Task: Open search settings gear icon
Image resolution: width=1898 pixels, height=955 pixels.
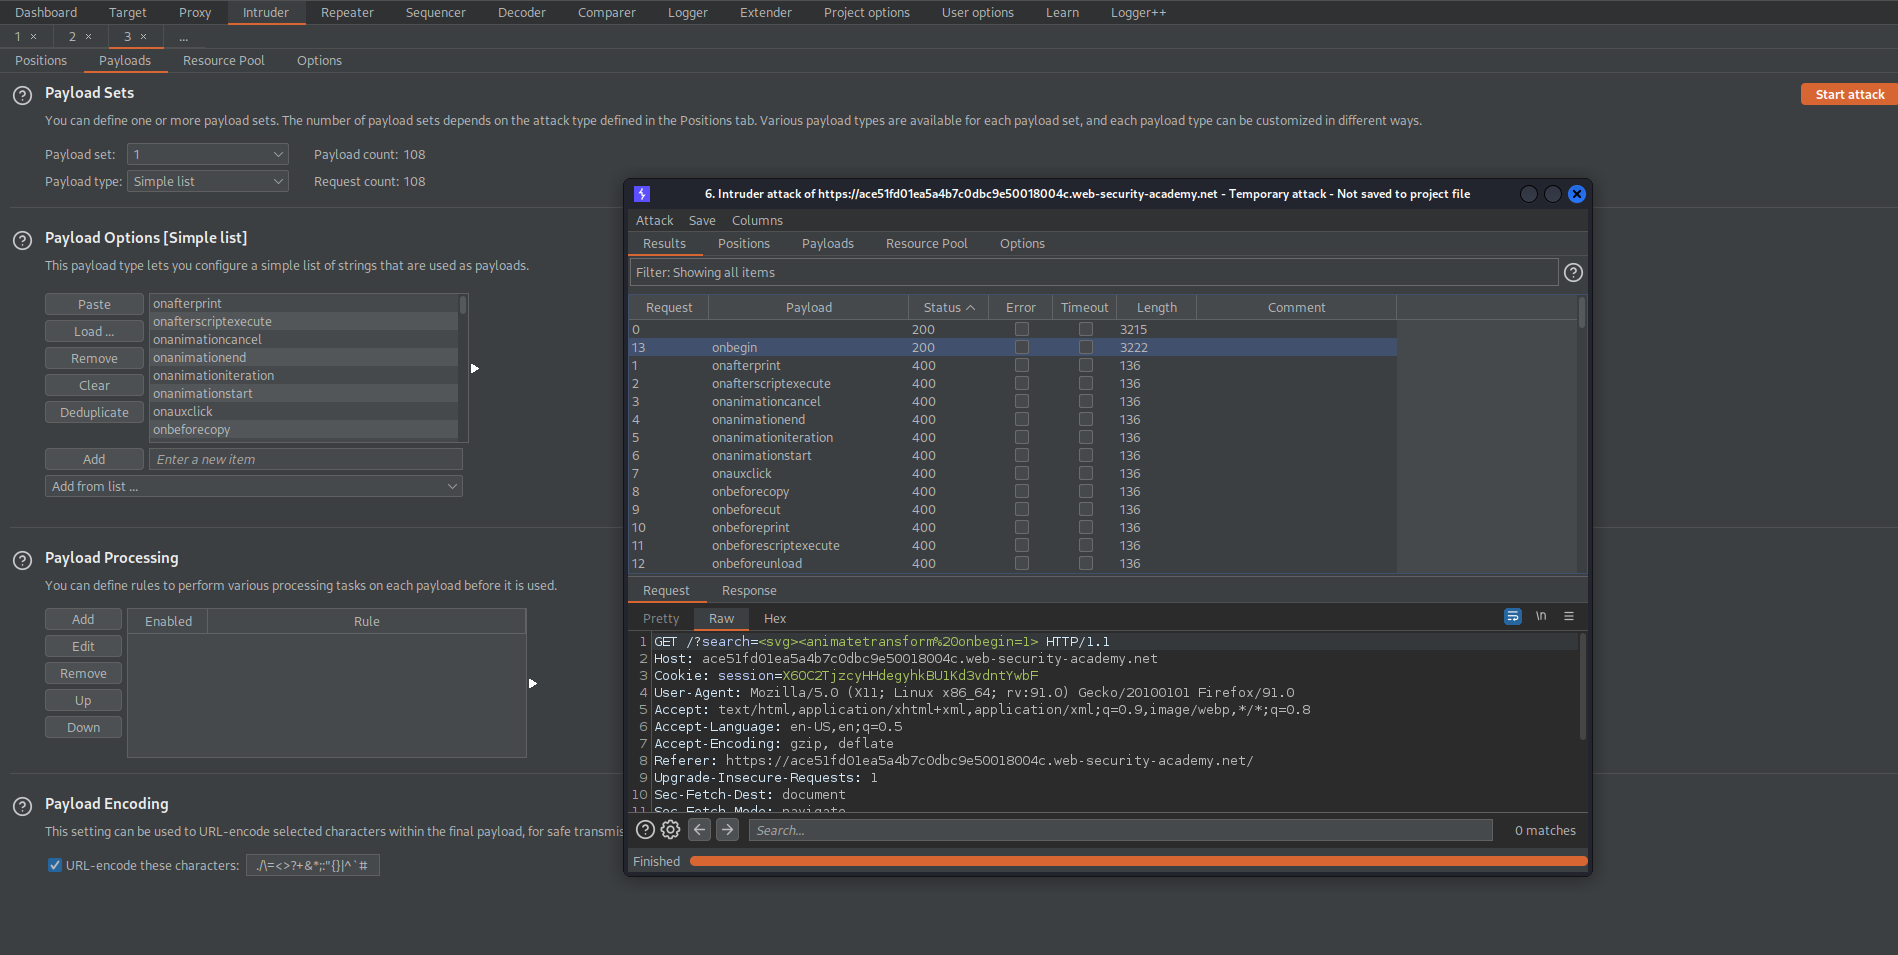Action: pos(670,830)
